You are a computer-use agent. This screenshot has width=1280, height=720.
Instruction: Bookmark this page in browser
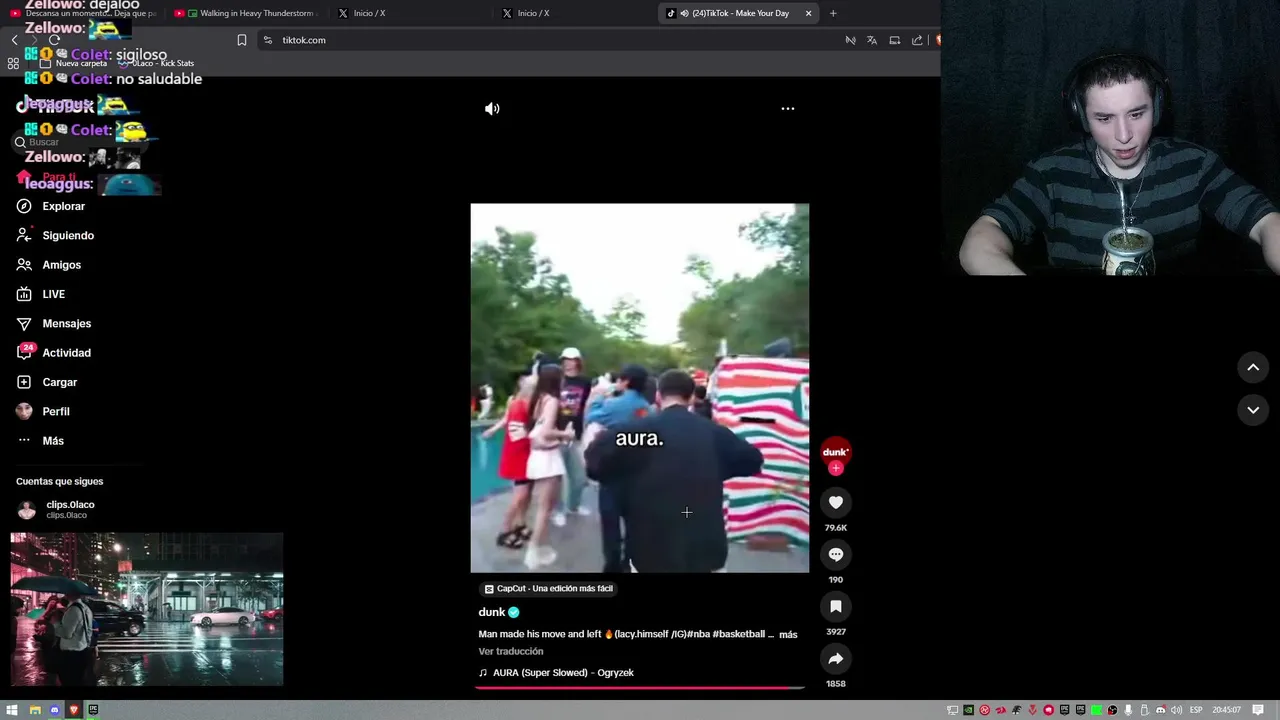coord(242,40)
